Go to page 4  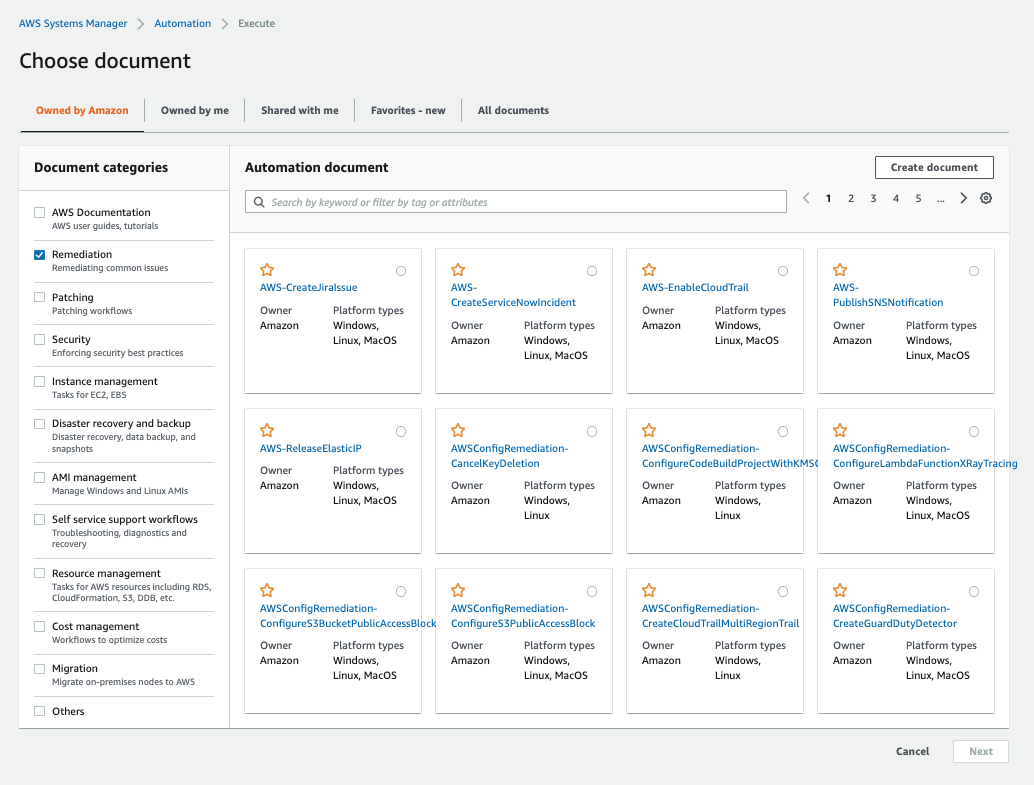[x=896, y=198]
